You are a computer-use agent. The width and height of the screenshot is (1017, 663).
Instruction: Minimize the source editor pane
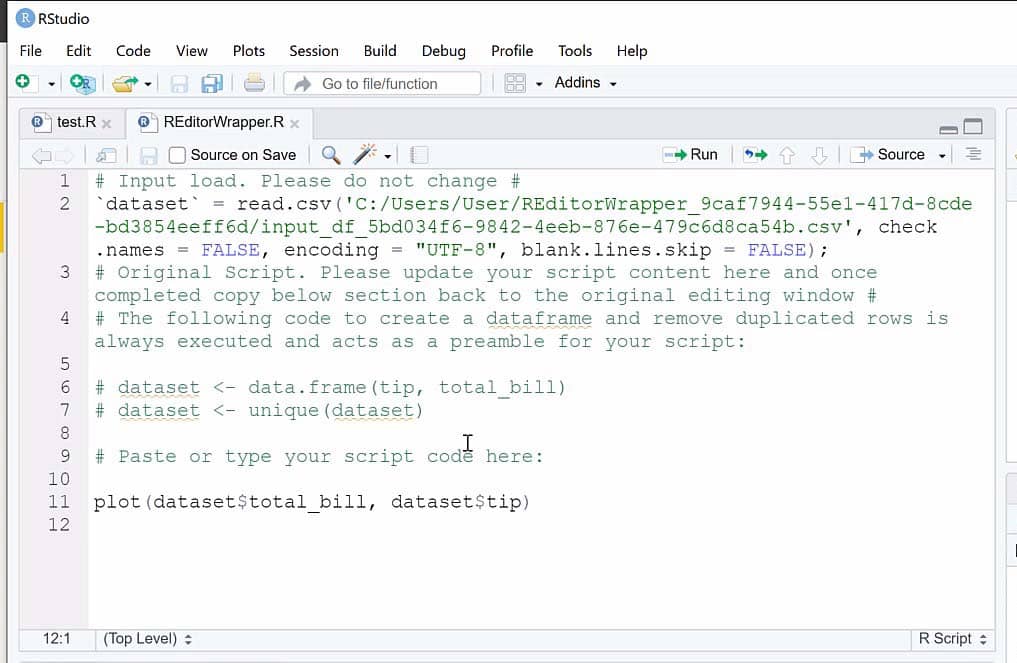(x=948, y=129)
